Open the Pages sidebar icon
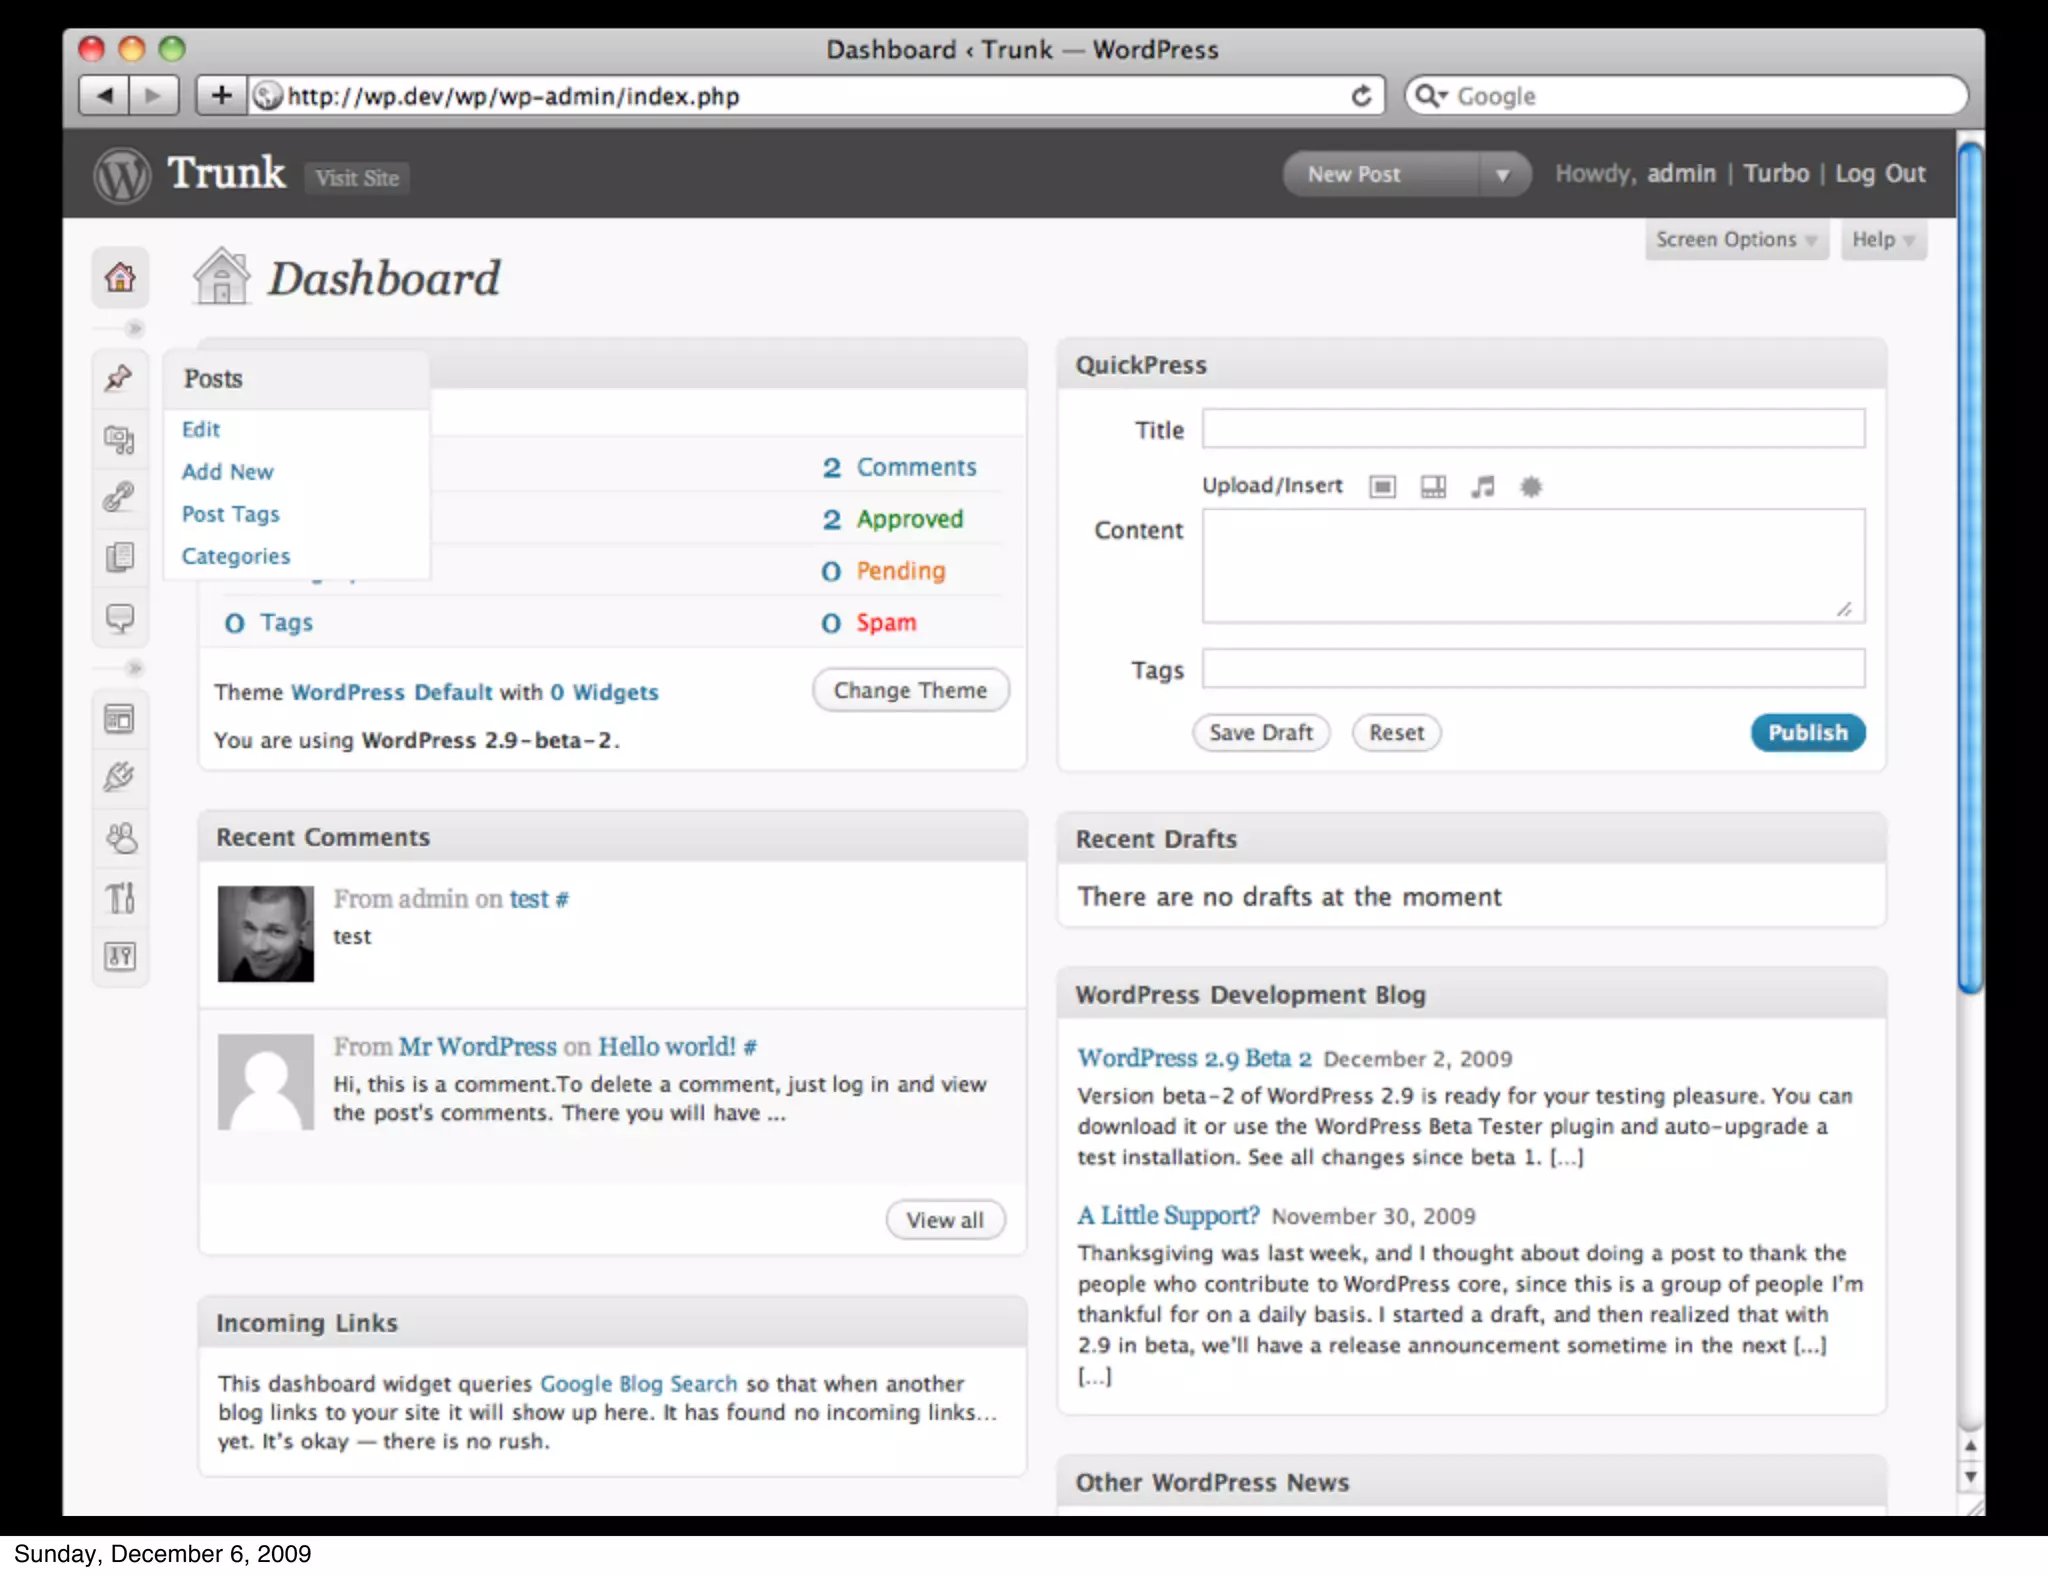 (x=119, y=557)
